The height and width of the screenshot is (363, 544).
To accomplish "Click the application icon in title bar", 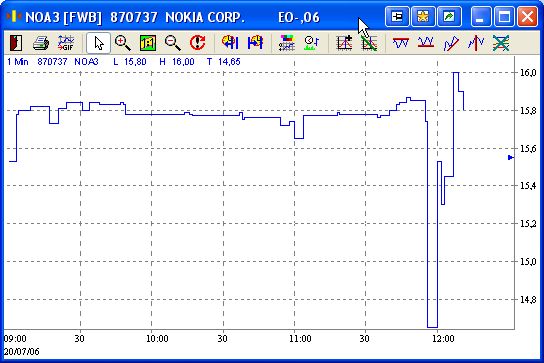I will [14, 16].
